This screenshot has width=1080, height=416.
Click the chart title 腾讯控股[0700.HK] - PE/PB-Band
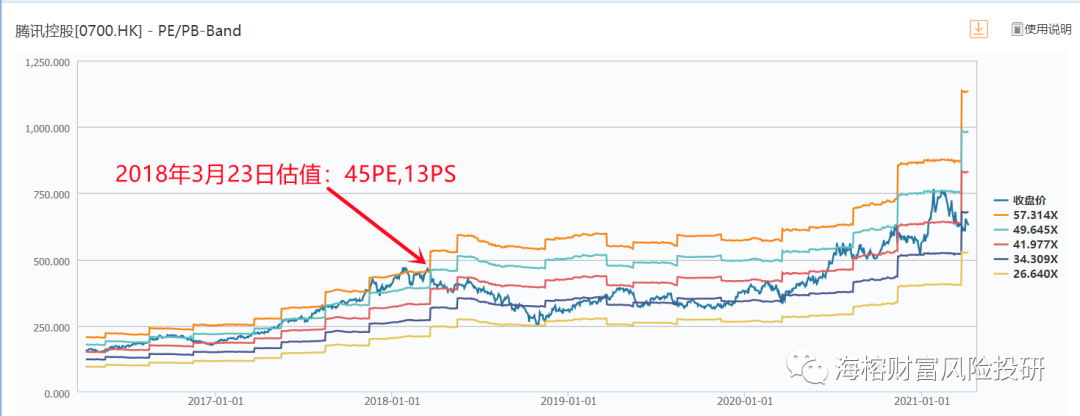(x=128, y=31)
